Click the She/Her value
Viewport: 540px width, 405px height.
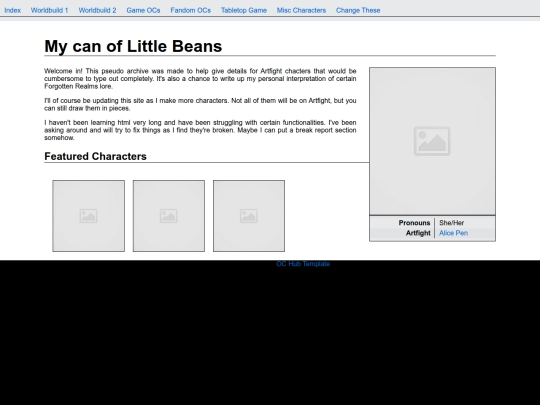(x=451, y=223)
